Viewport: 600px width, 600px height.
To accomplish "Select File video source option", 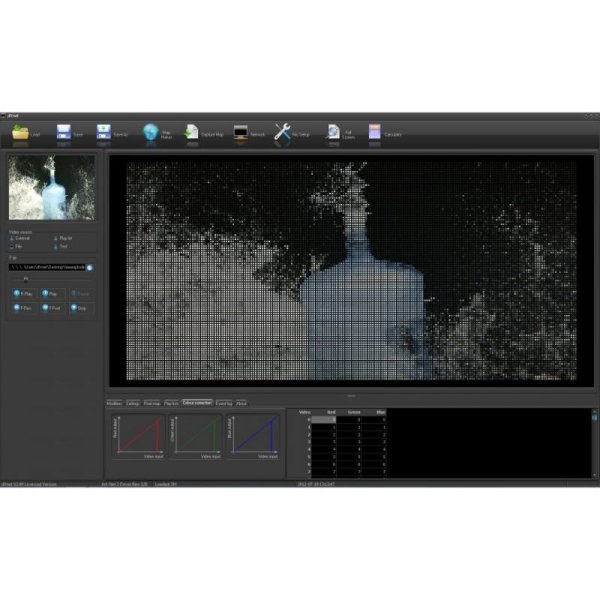I will tap(16, 246).
